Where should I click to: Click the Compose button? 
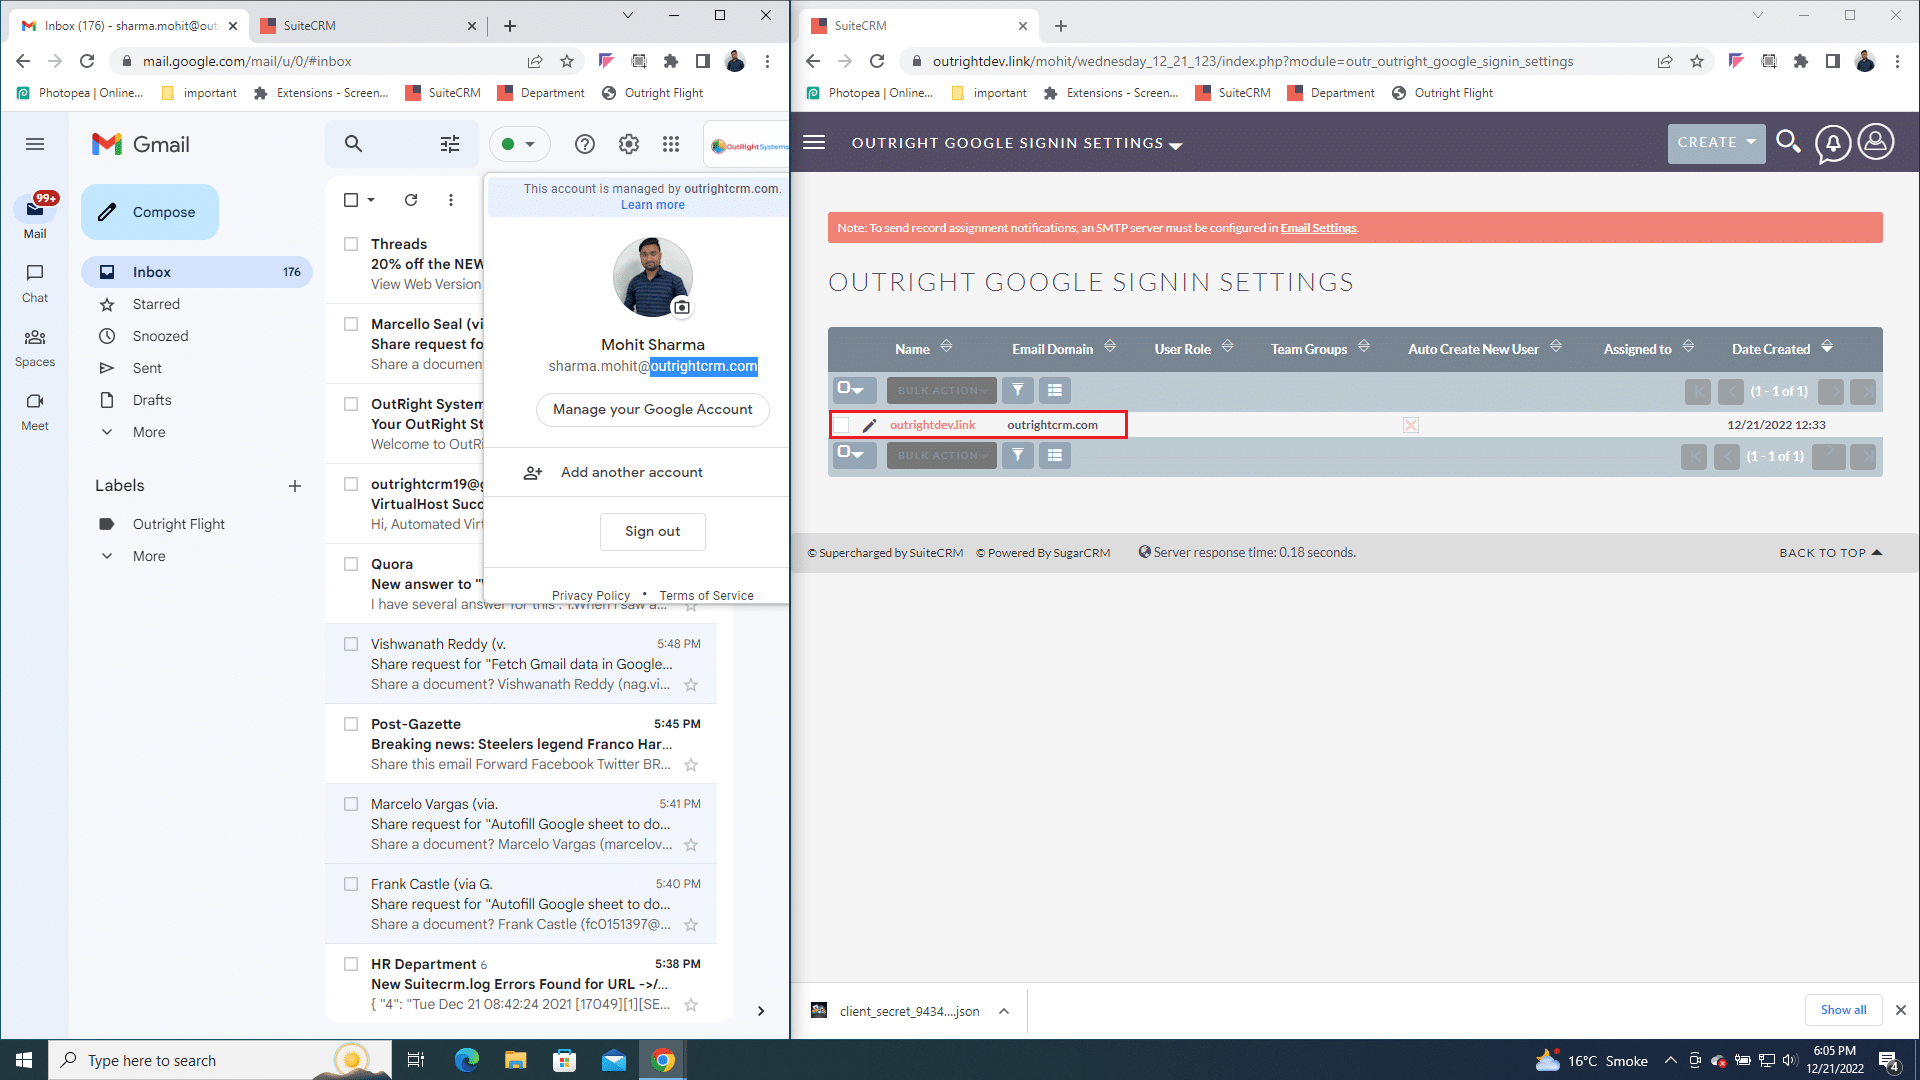150,212
